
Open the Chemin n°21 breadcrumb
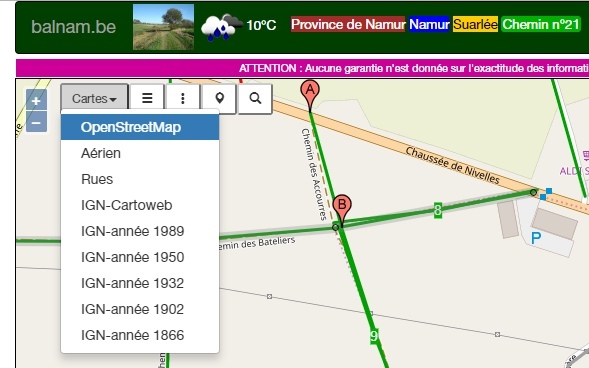click(x=541, y=24)
